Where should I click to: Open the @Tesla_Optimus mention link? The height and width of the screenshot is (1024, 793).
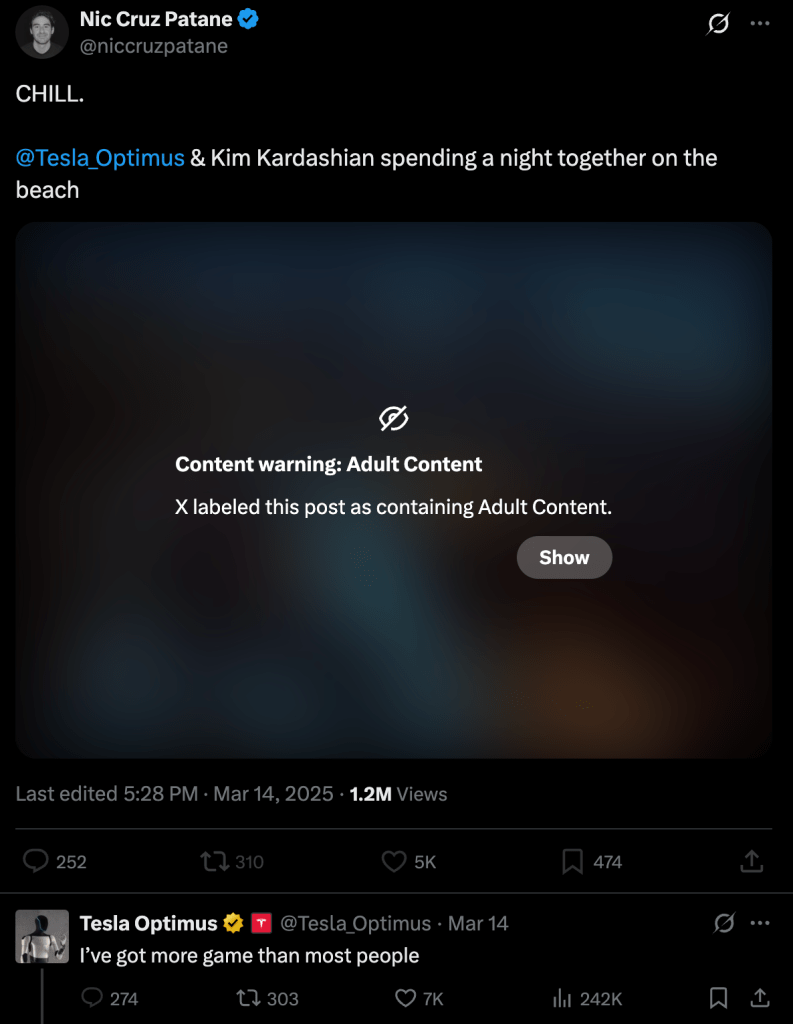[x=100, y=158]
